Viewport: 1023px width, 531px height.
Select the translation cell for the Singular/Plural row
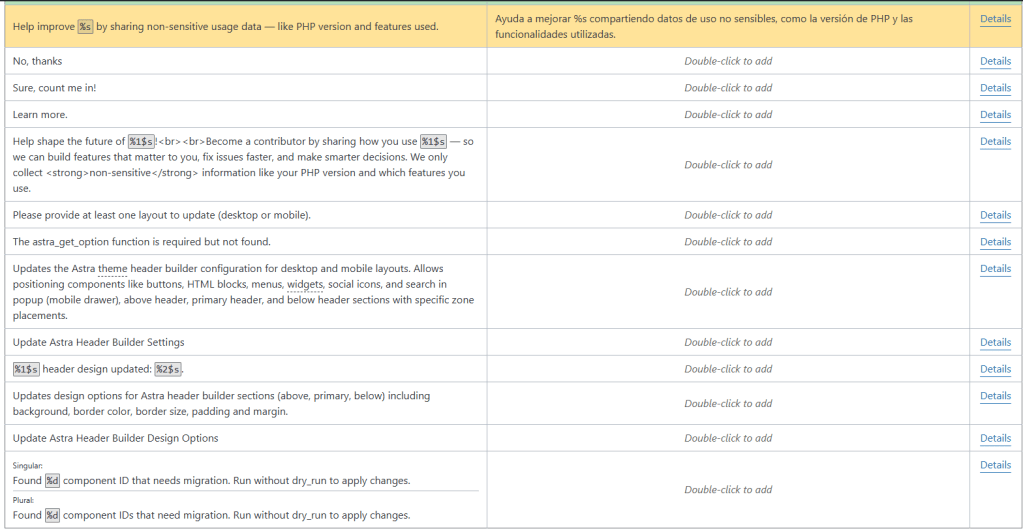pos(727,490)
